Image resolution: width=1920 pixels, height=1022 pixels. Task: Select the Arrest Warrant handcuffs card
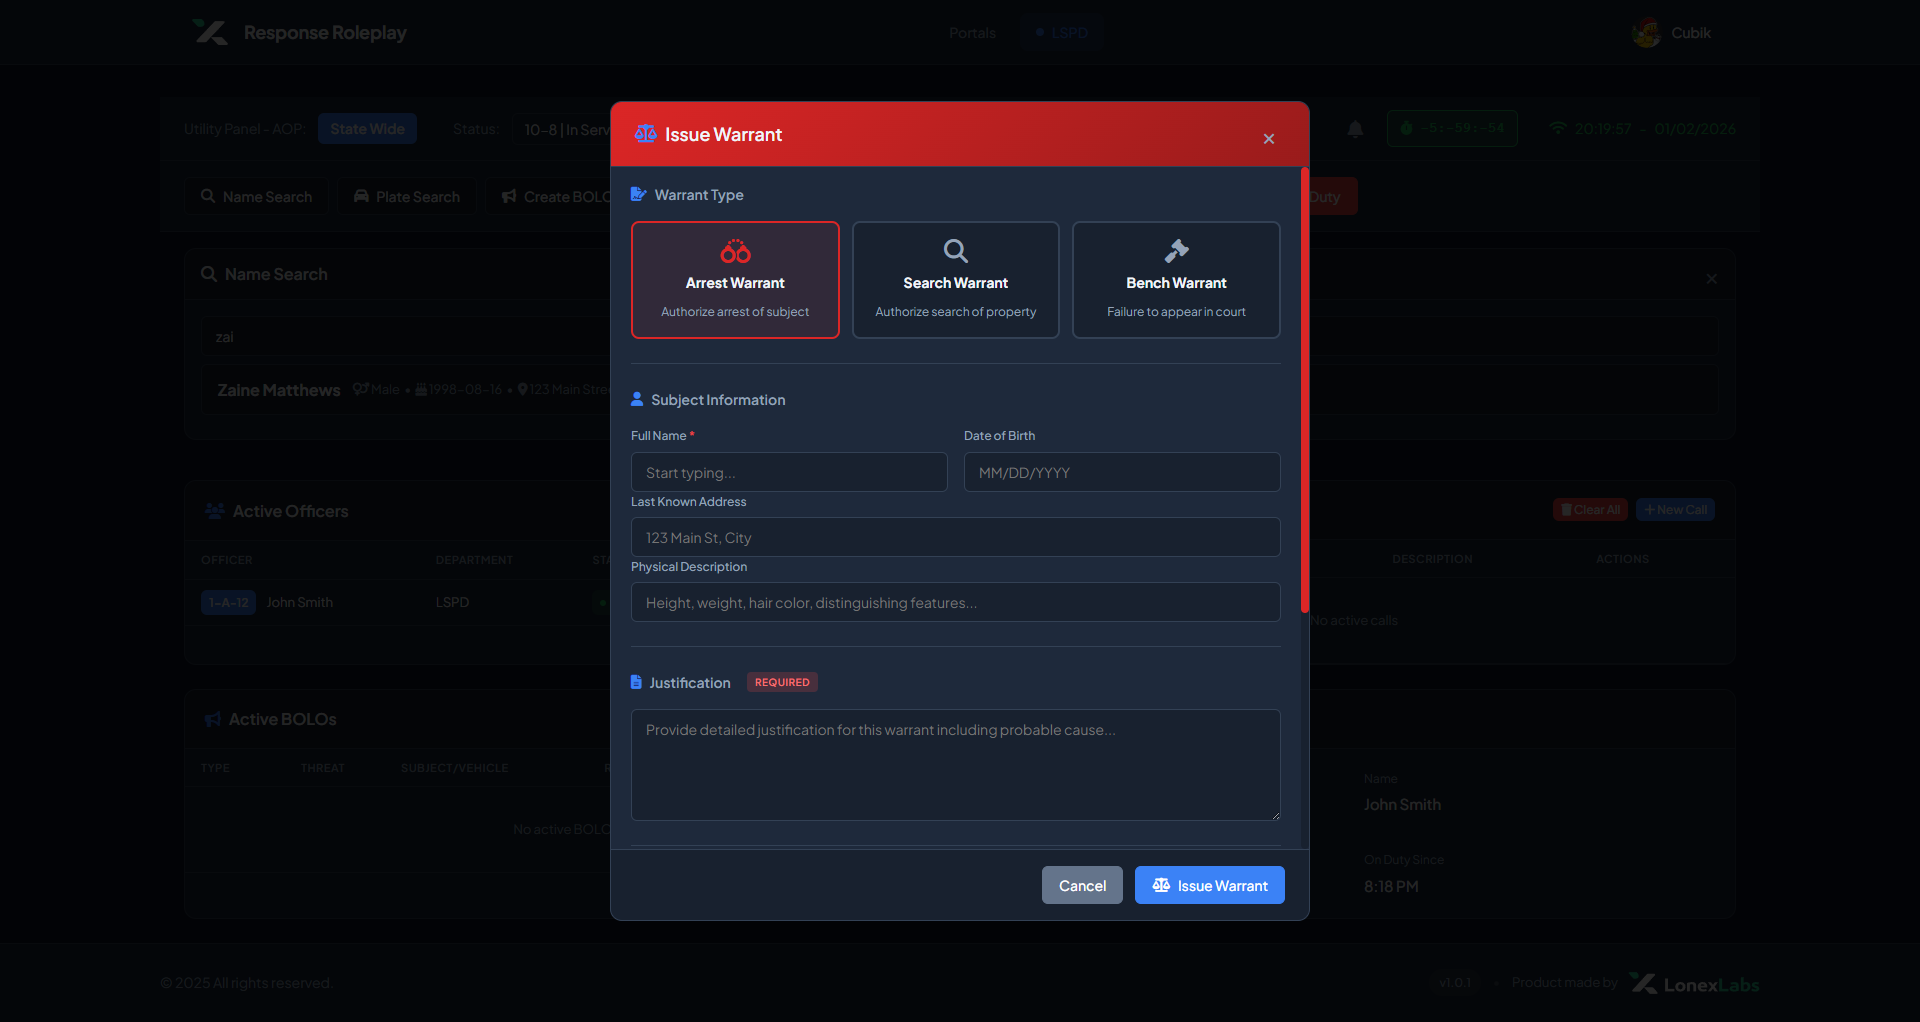click(x=735, y=280)
